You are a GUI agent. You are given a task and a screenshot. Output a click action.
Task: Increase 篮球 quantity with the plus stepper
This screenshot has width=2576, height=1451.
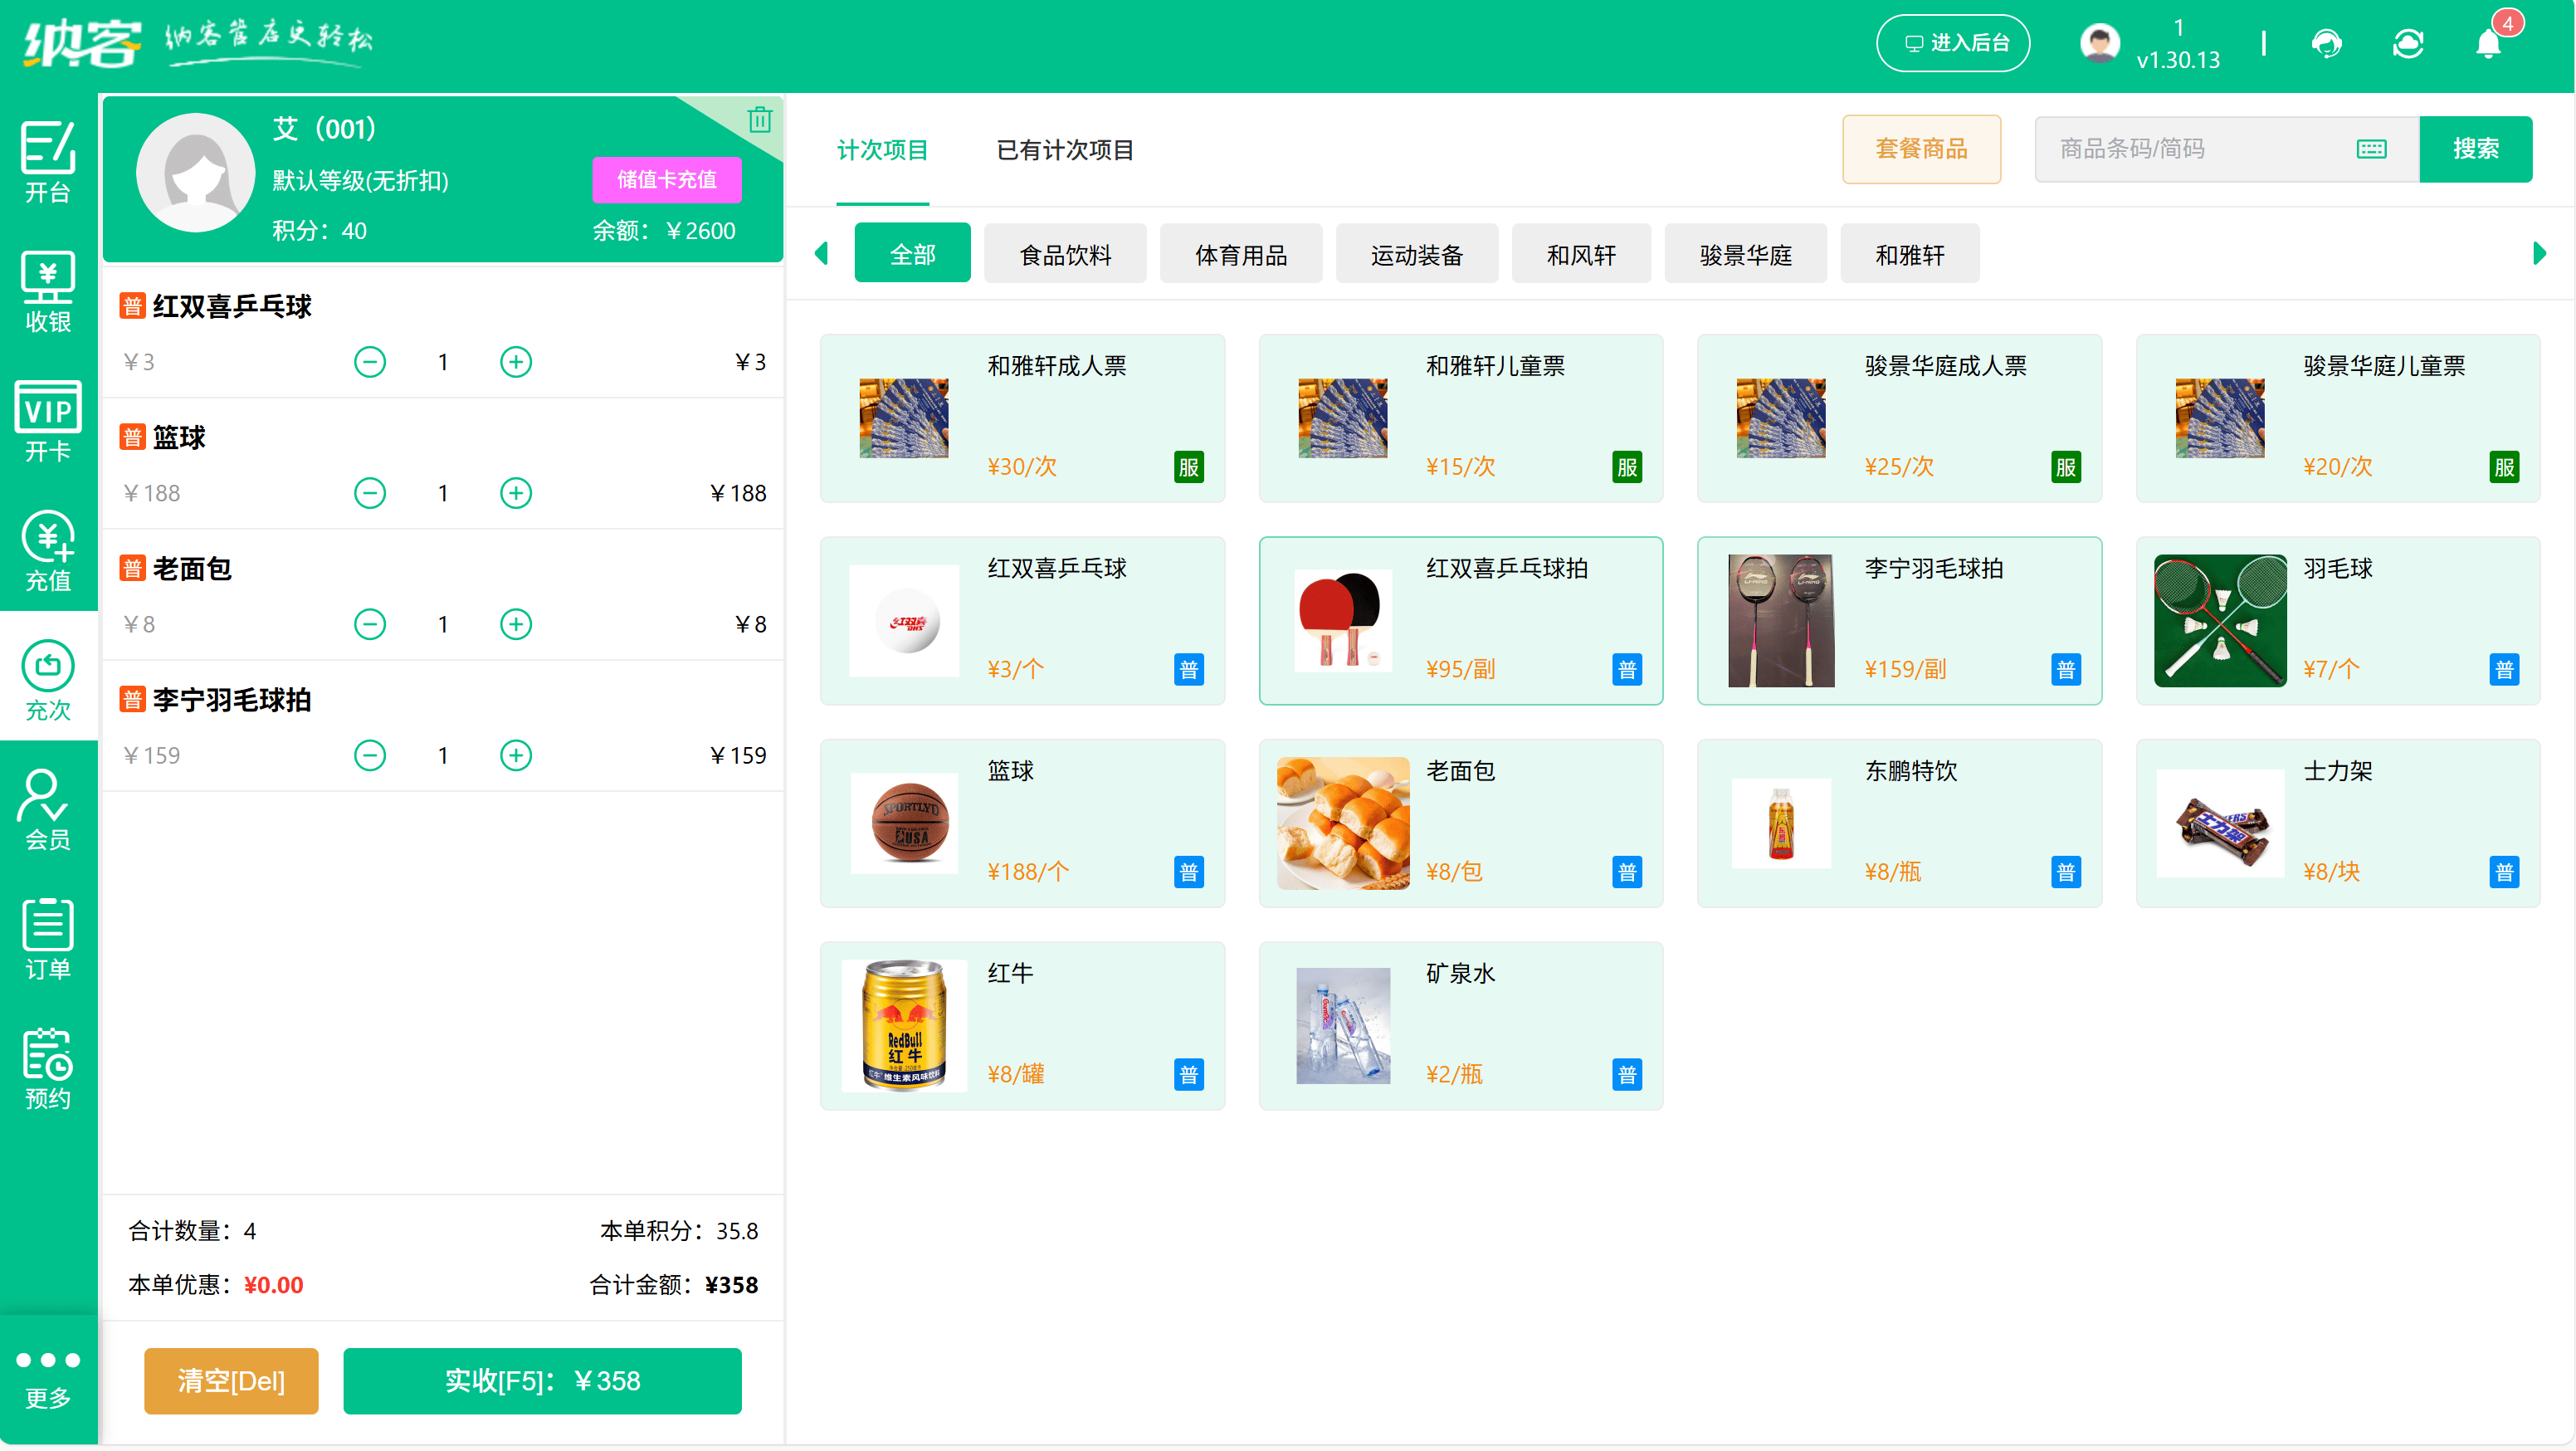coord(515,492)
